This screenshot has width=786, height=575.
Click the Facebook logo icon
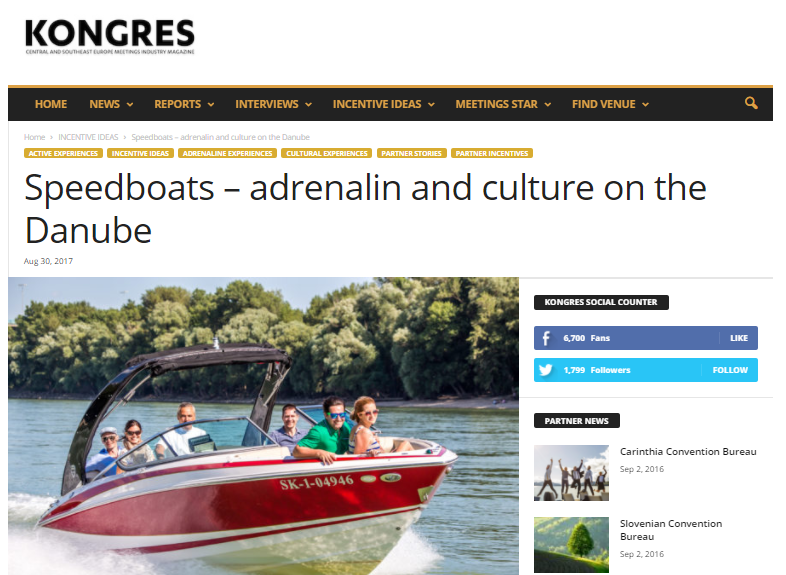[546, 338]
